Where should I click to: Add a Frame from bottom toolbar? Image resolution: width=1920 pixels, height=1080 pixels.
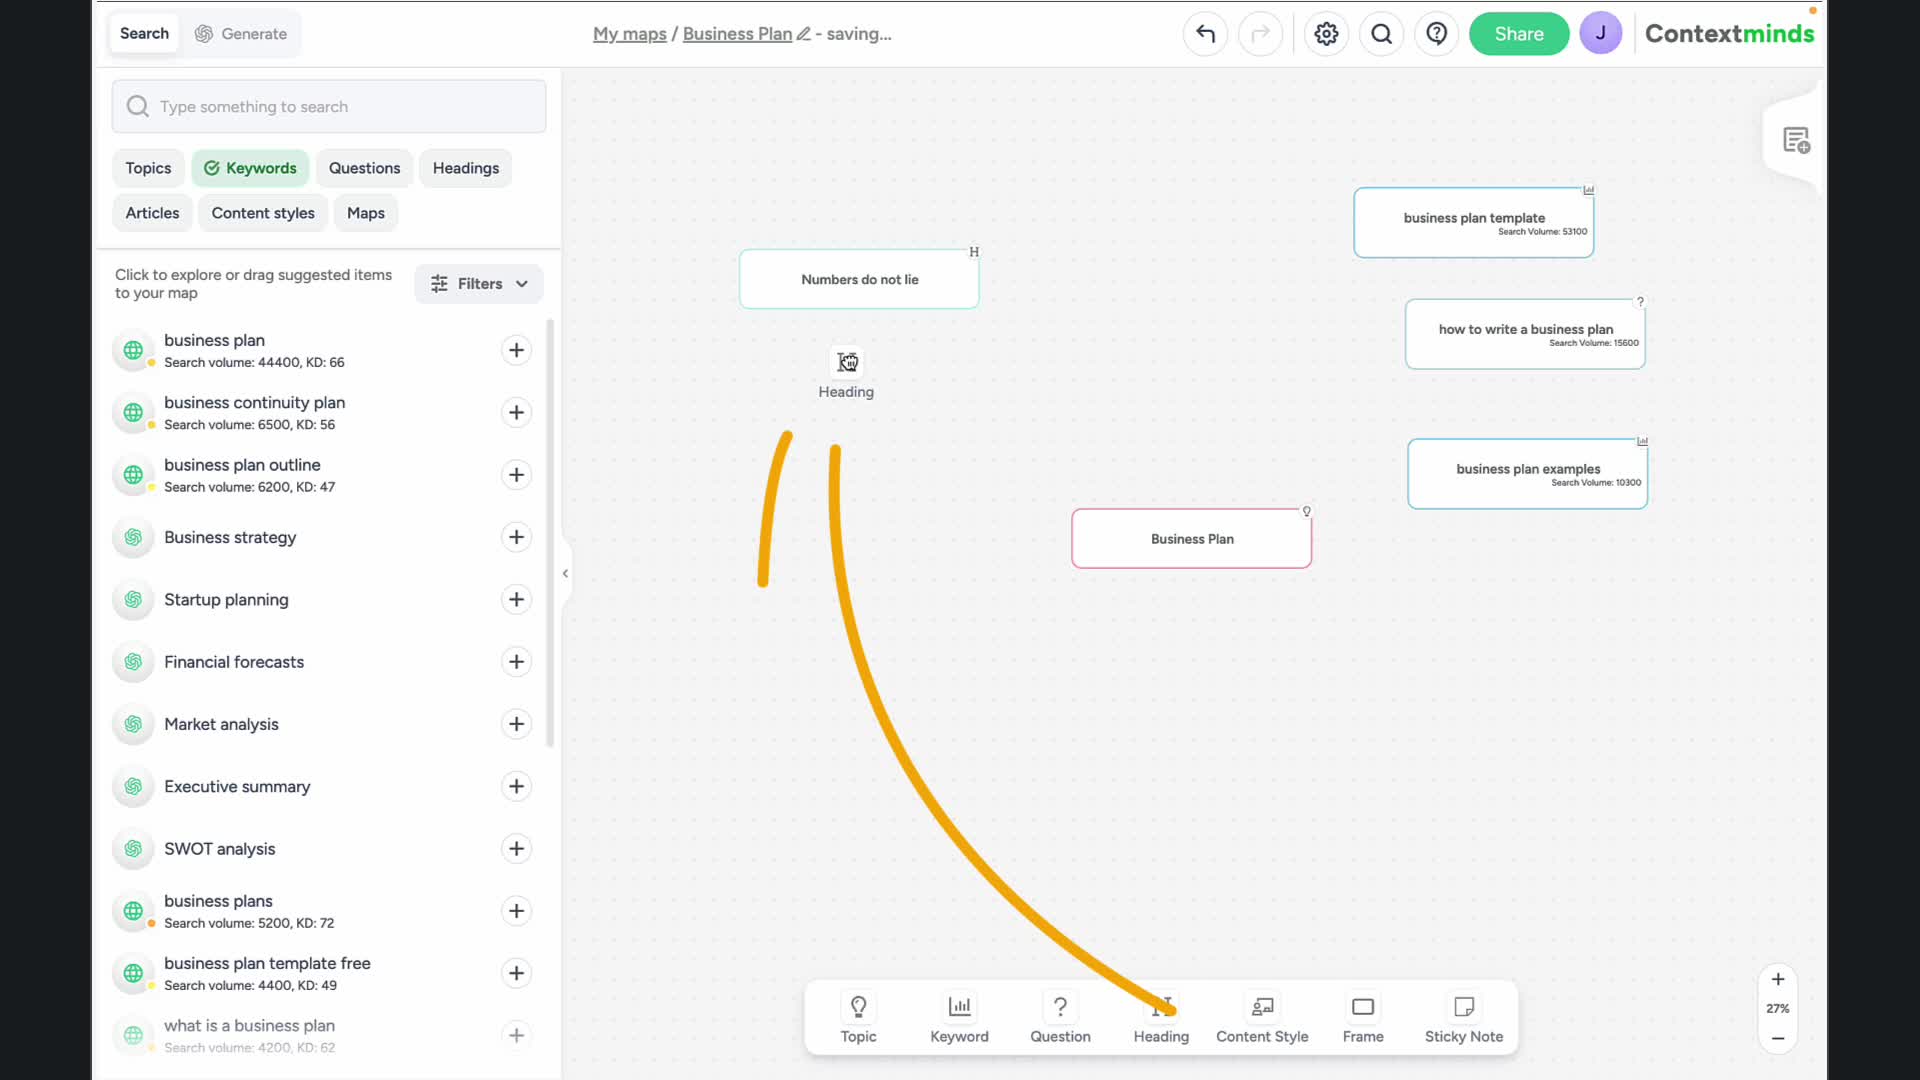tap(1363, 1018)
